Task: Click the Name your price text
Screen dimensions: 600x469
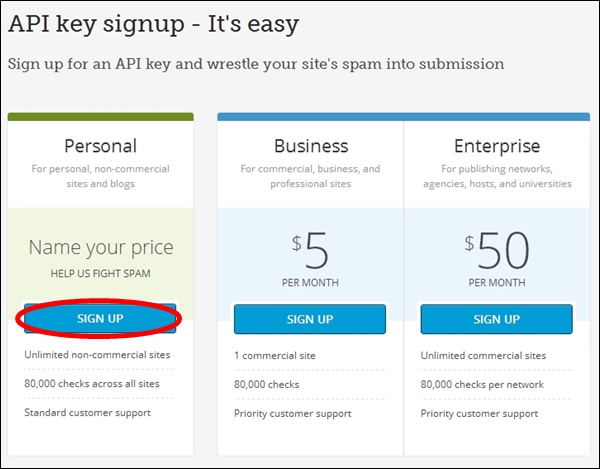Action: (101, 248)
